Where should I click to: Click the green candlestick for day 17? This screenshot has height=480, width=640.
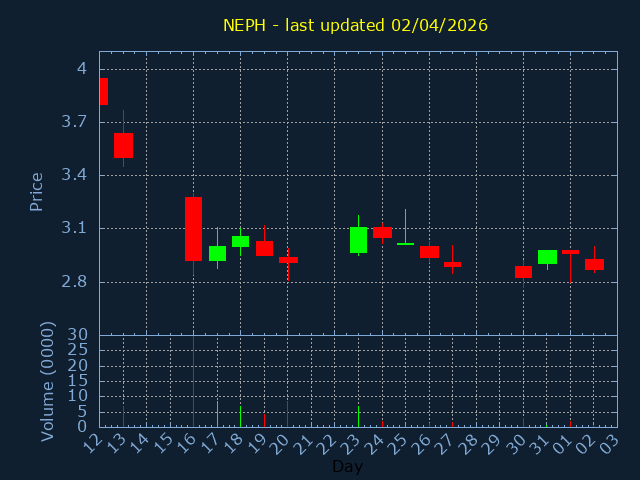click(217, 253)
